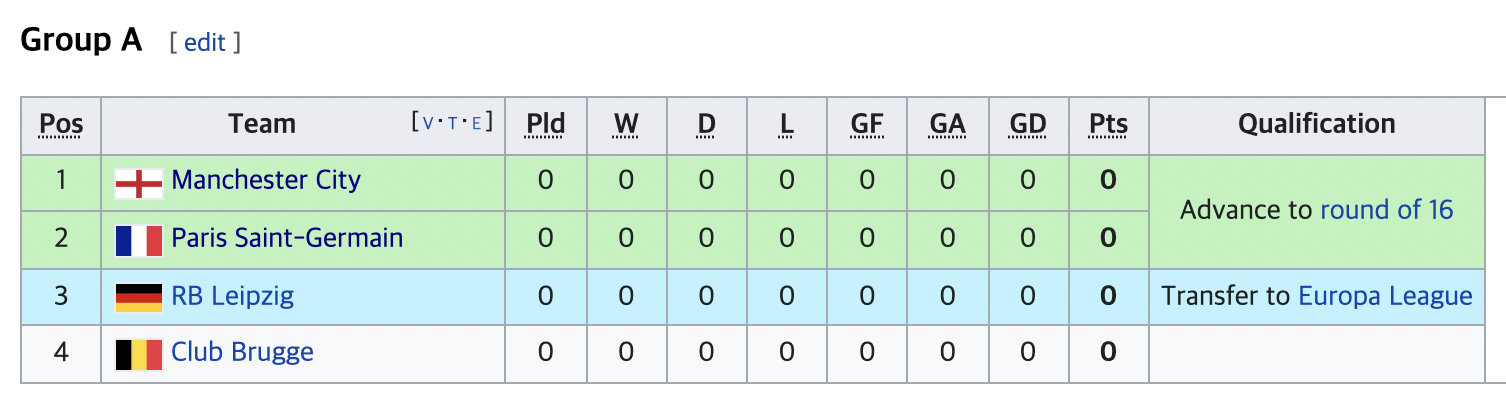Click the Pos column header abbreviation
Viewport: 1506px width, 398px height.
(x=61, y=125)
